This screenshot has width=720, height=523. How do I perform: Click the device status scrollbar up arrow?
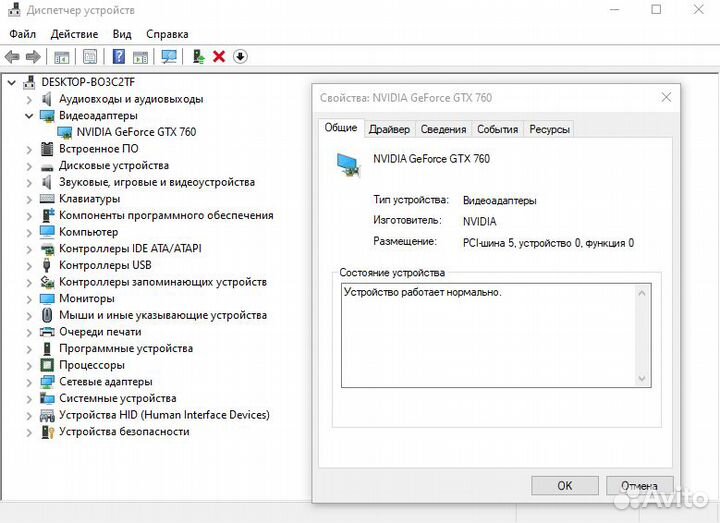tap(642, 292)
